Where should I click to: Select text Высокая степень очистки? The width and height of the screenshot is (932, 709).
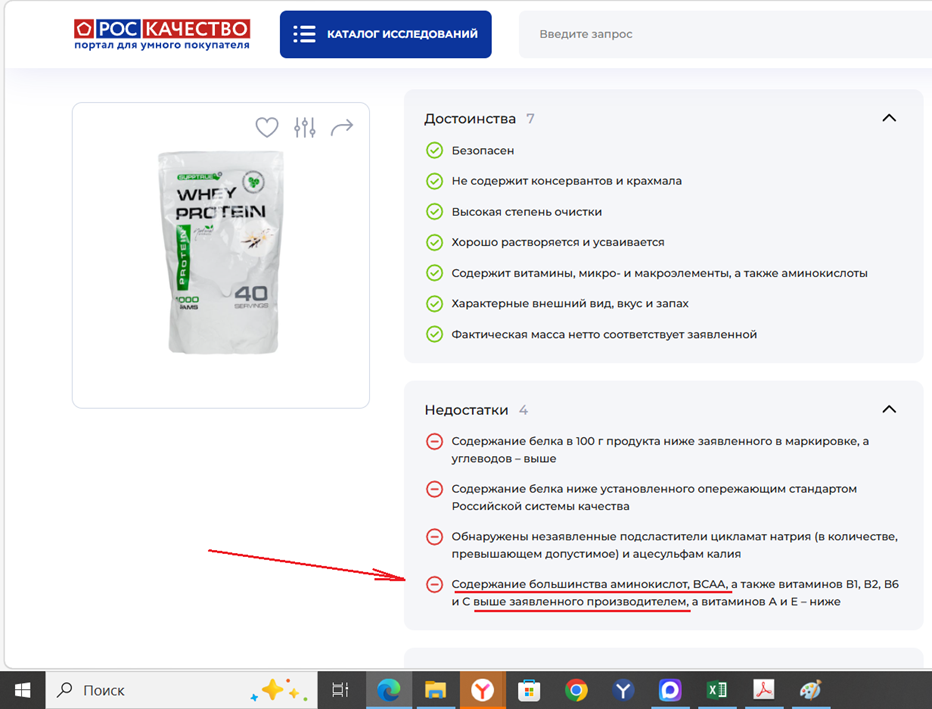(x=527, y=212)
